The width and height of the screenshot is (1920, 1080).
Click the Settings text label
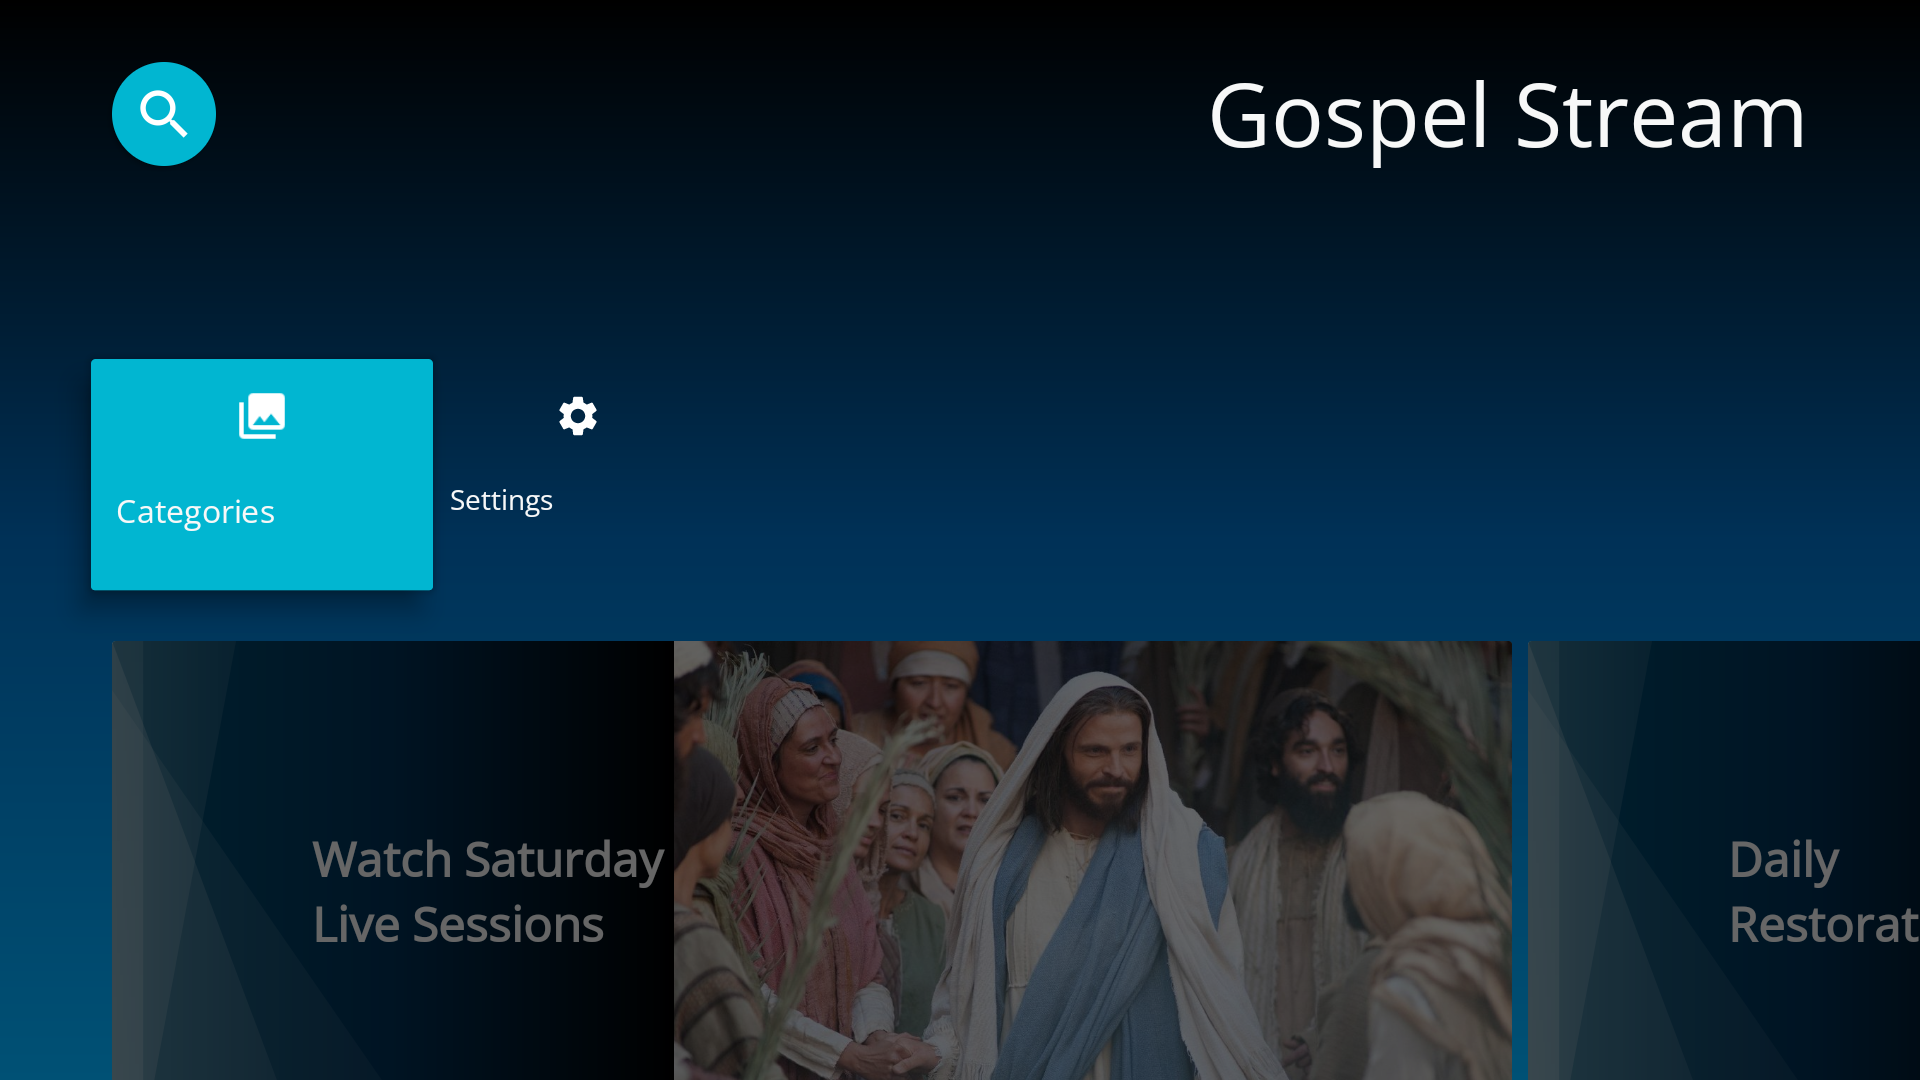(x=501, y=499)
